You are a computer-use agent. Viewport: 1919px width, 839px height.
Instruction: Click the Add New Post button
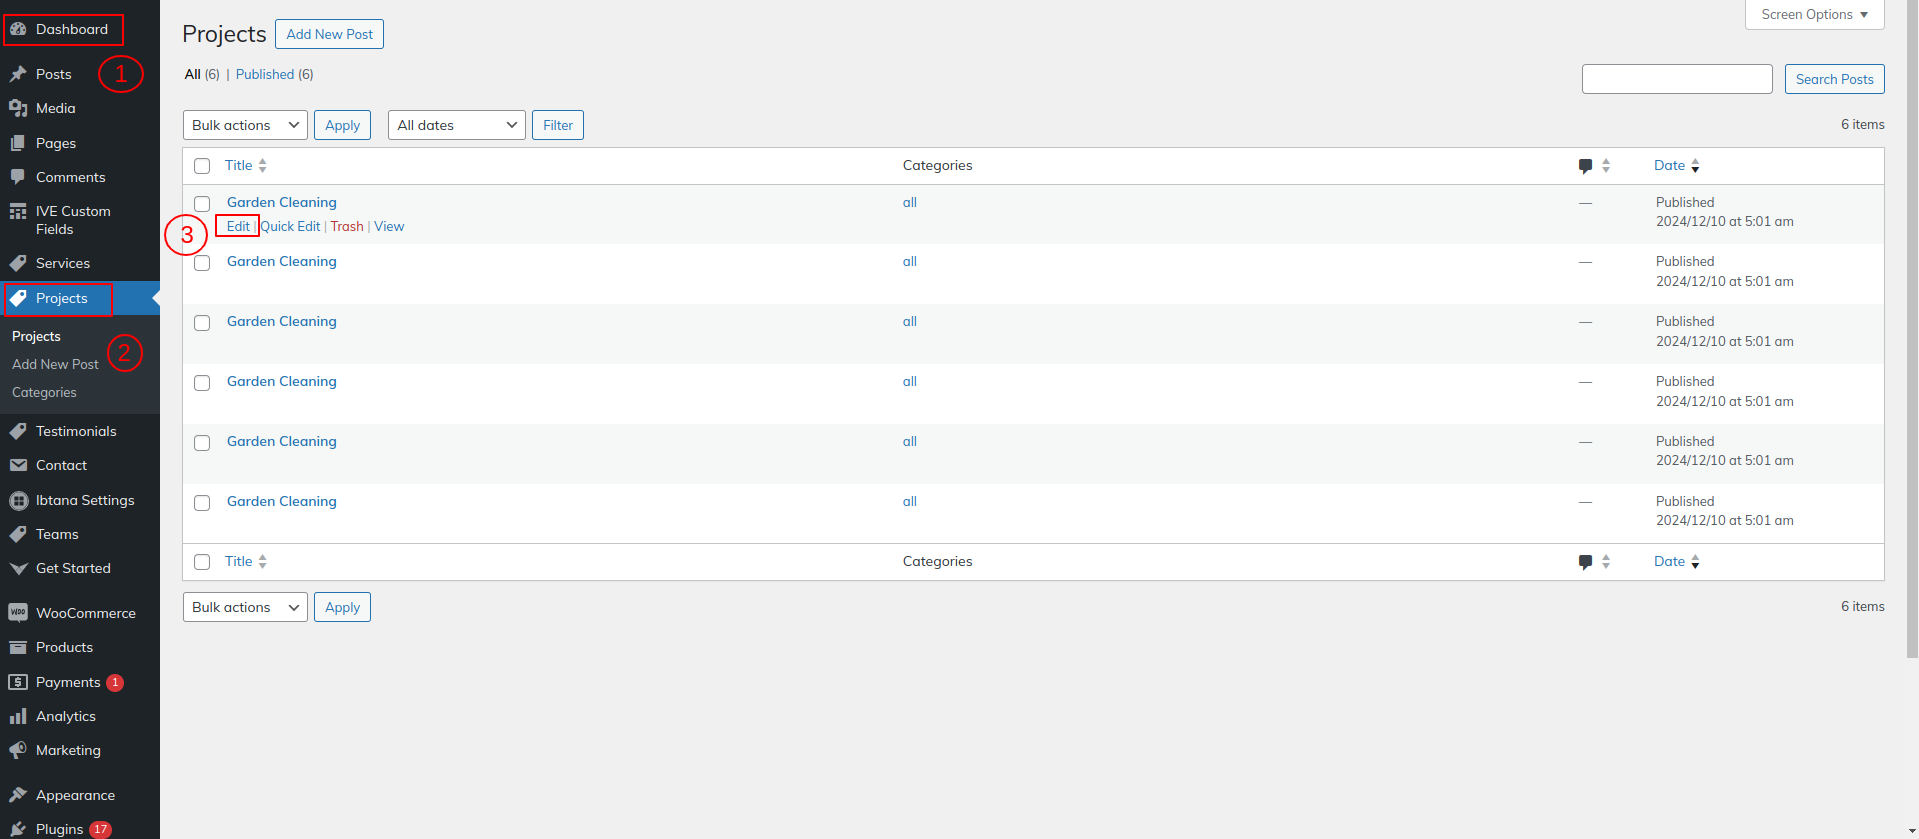tap(329, 34)
